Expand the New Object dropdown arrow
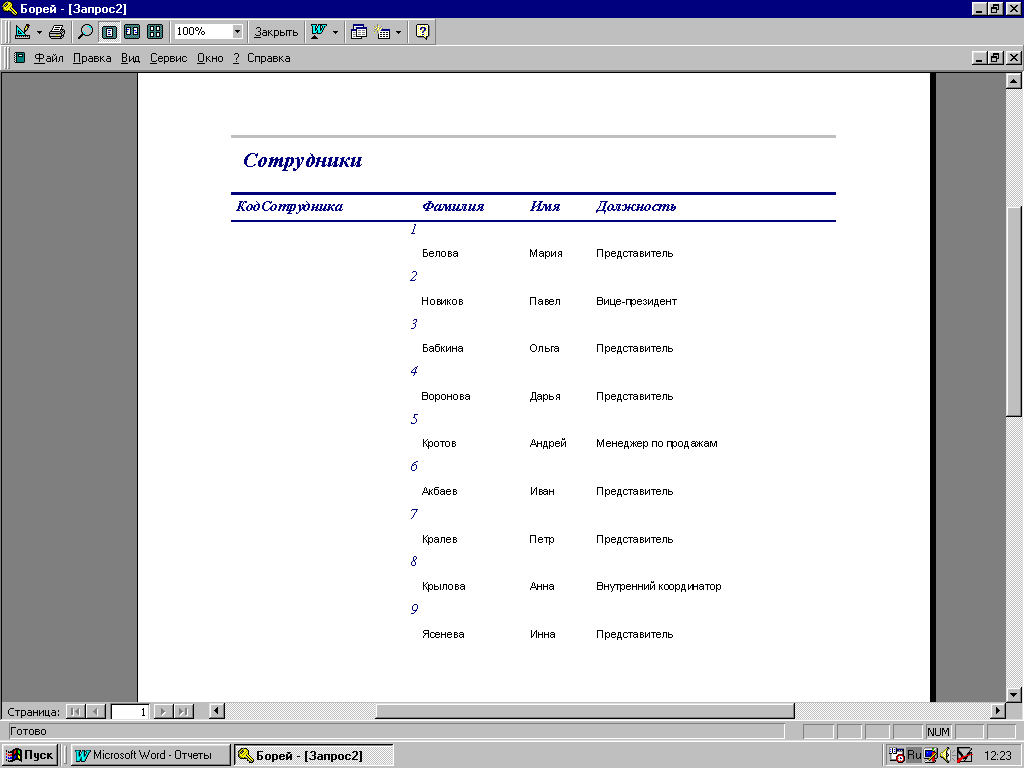Image resolution: width=1024 pixels, height=768 pixels. [398, 32]
